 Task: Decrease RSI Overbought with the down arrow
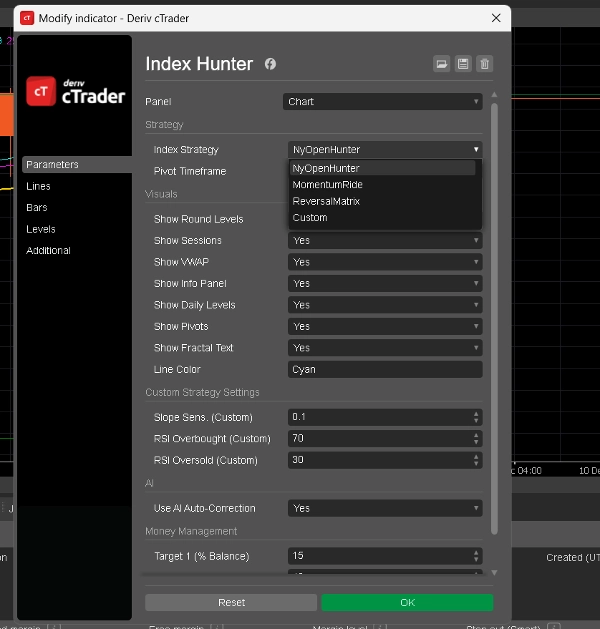click(476, 442)
